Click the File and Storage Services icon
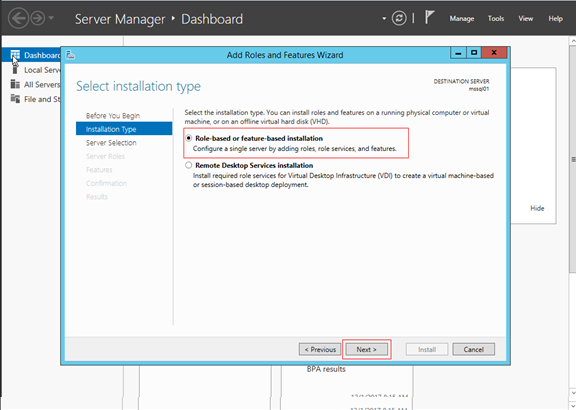The height and width of the screenshot is (410, 581). pos(15,99)
